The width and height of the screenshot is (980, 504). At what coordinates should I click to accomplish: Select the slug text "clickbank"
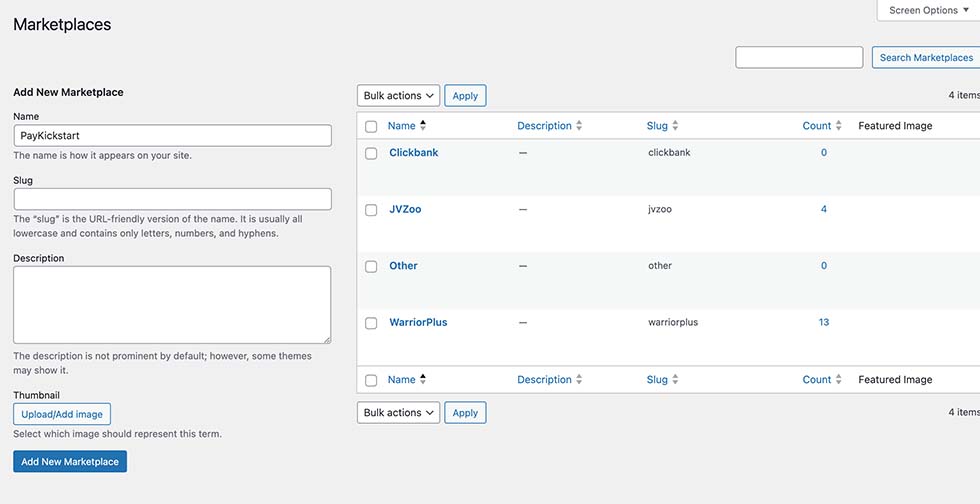(x=669, y=153)
